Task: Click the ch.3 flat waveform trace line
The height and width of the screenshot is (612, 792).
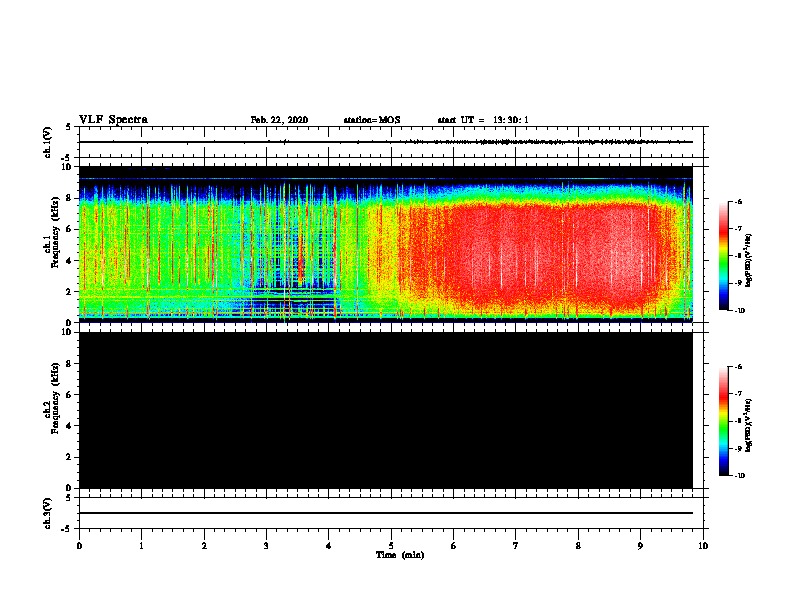Action: click(386, 513)
